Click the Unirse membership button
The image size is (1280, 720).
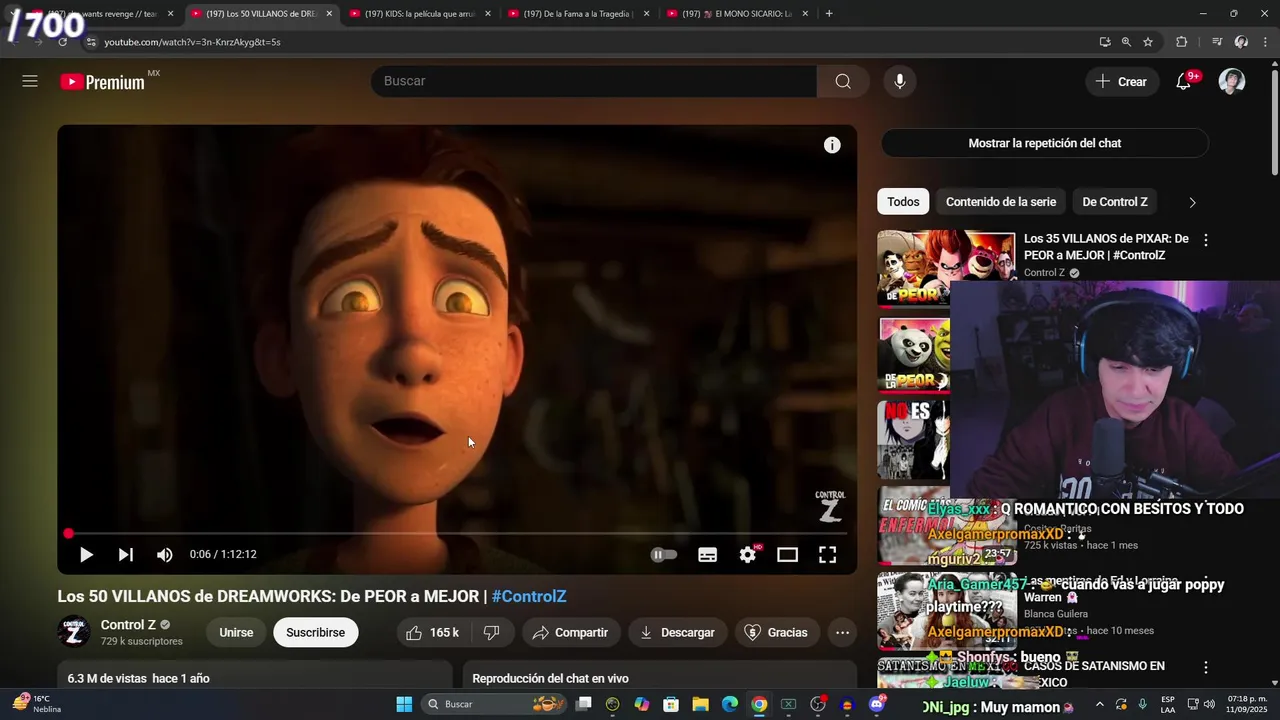point(236,632)
